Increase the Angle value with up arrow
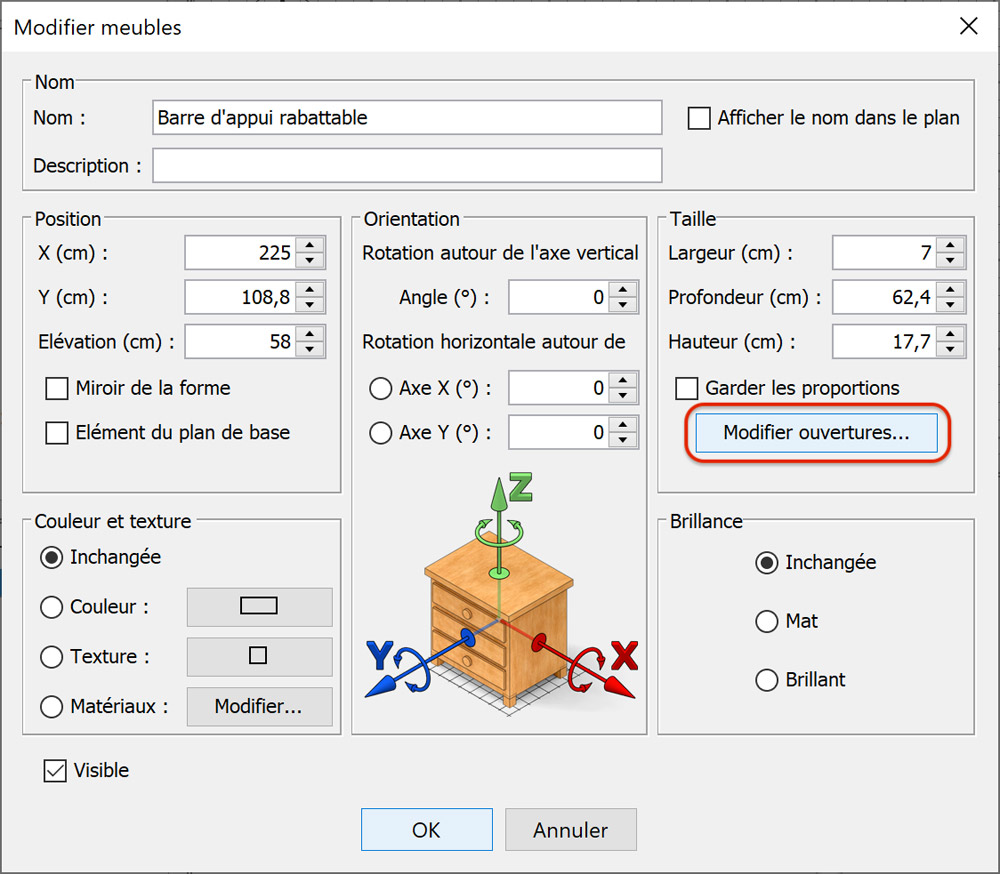 click(624, 290)
